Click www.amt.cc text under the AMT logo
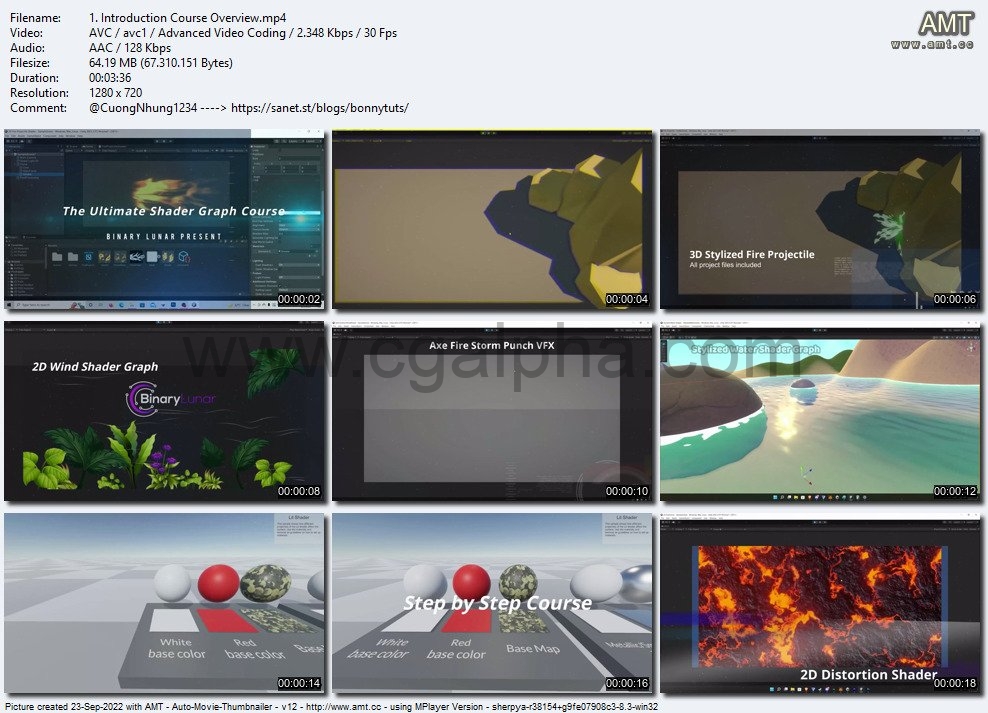Image resolution: width=988 pixels, height=713 pixels. pos(932,45)
